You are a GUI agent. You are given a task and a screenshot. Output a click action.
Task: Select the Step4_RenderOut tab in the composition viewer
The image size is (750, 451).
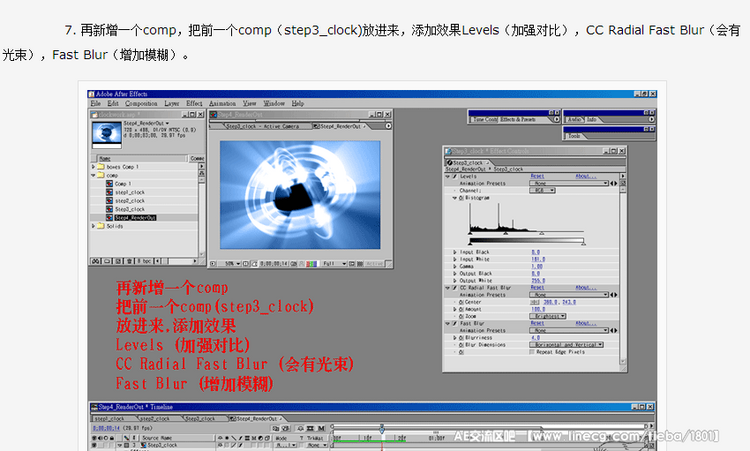(x=340, y=126)
